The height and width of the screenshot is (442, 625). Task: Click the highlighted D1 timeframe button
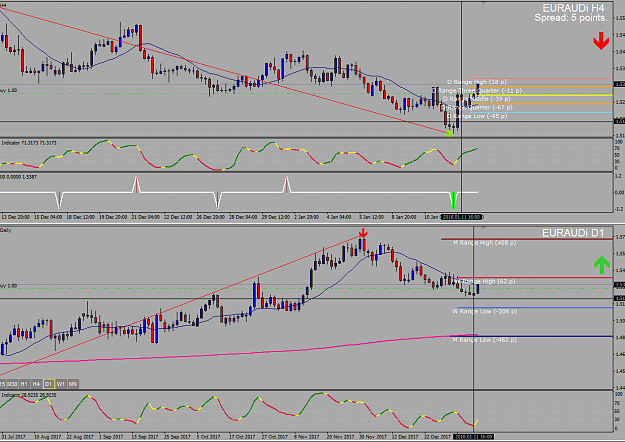tap(49, 384)
